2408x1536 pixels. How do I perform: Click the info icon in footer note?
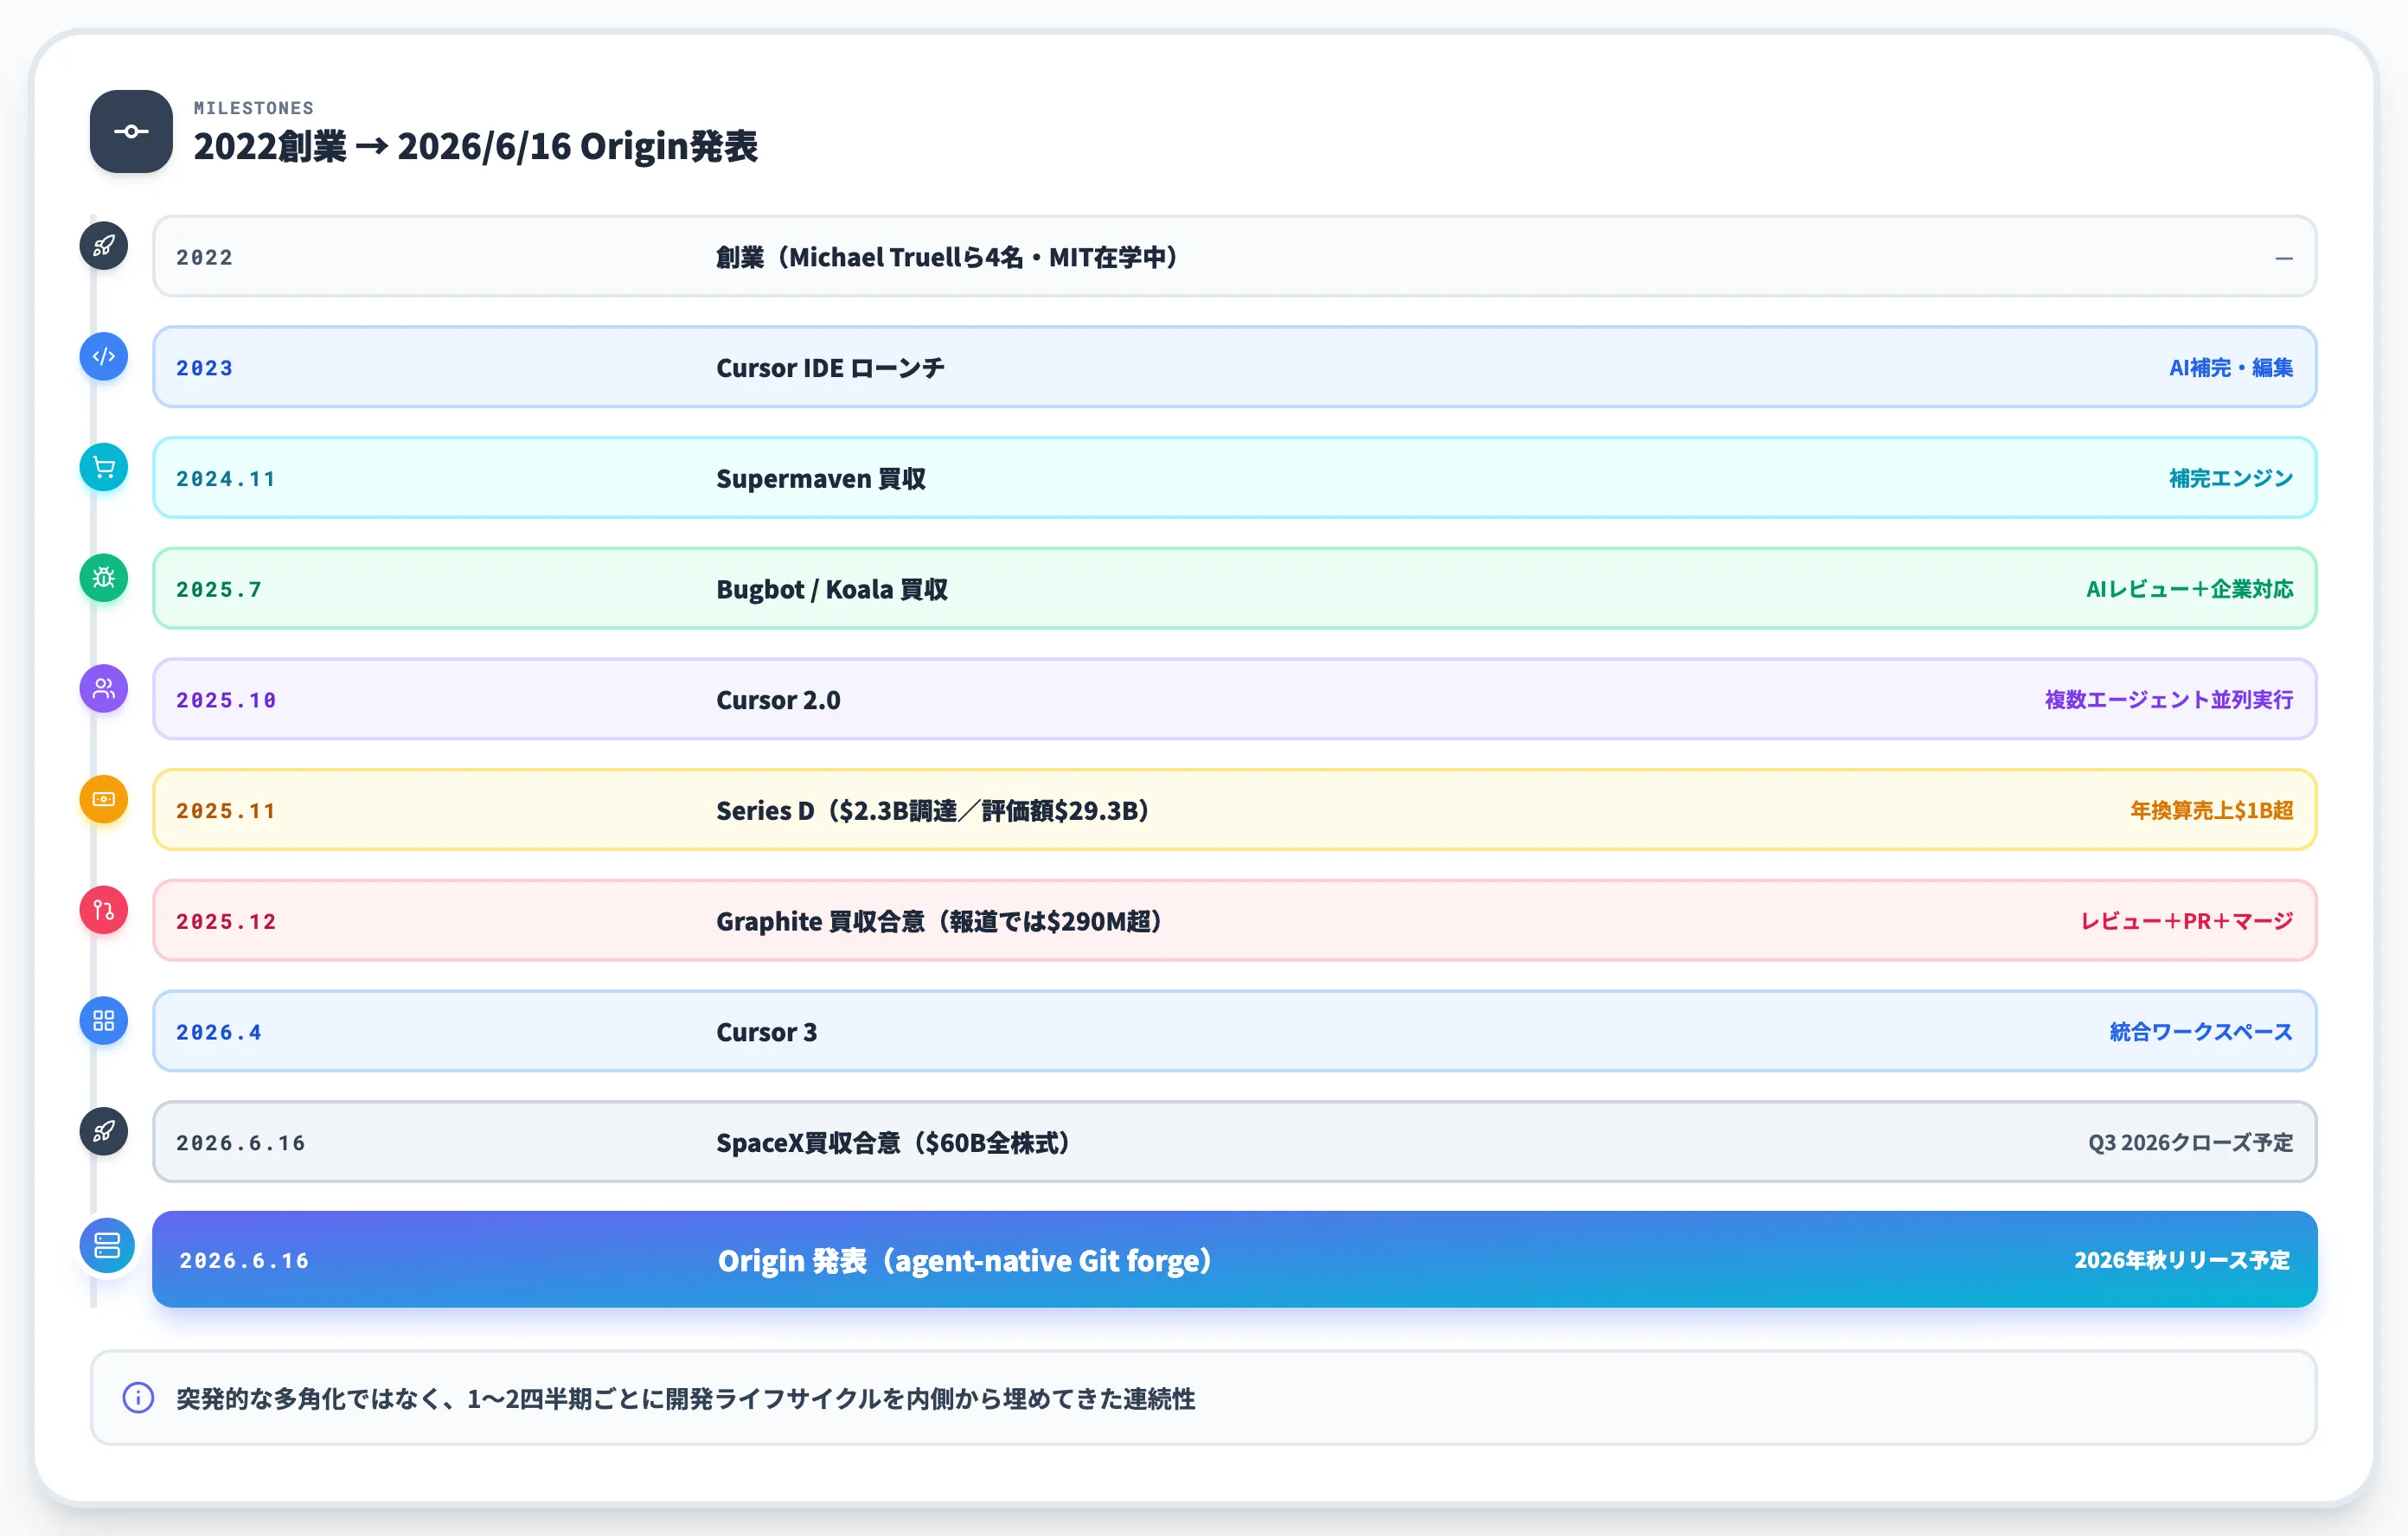[138, 1398]
